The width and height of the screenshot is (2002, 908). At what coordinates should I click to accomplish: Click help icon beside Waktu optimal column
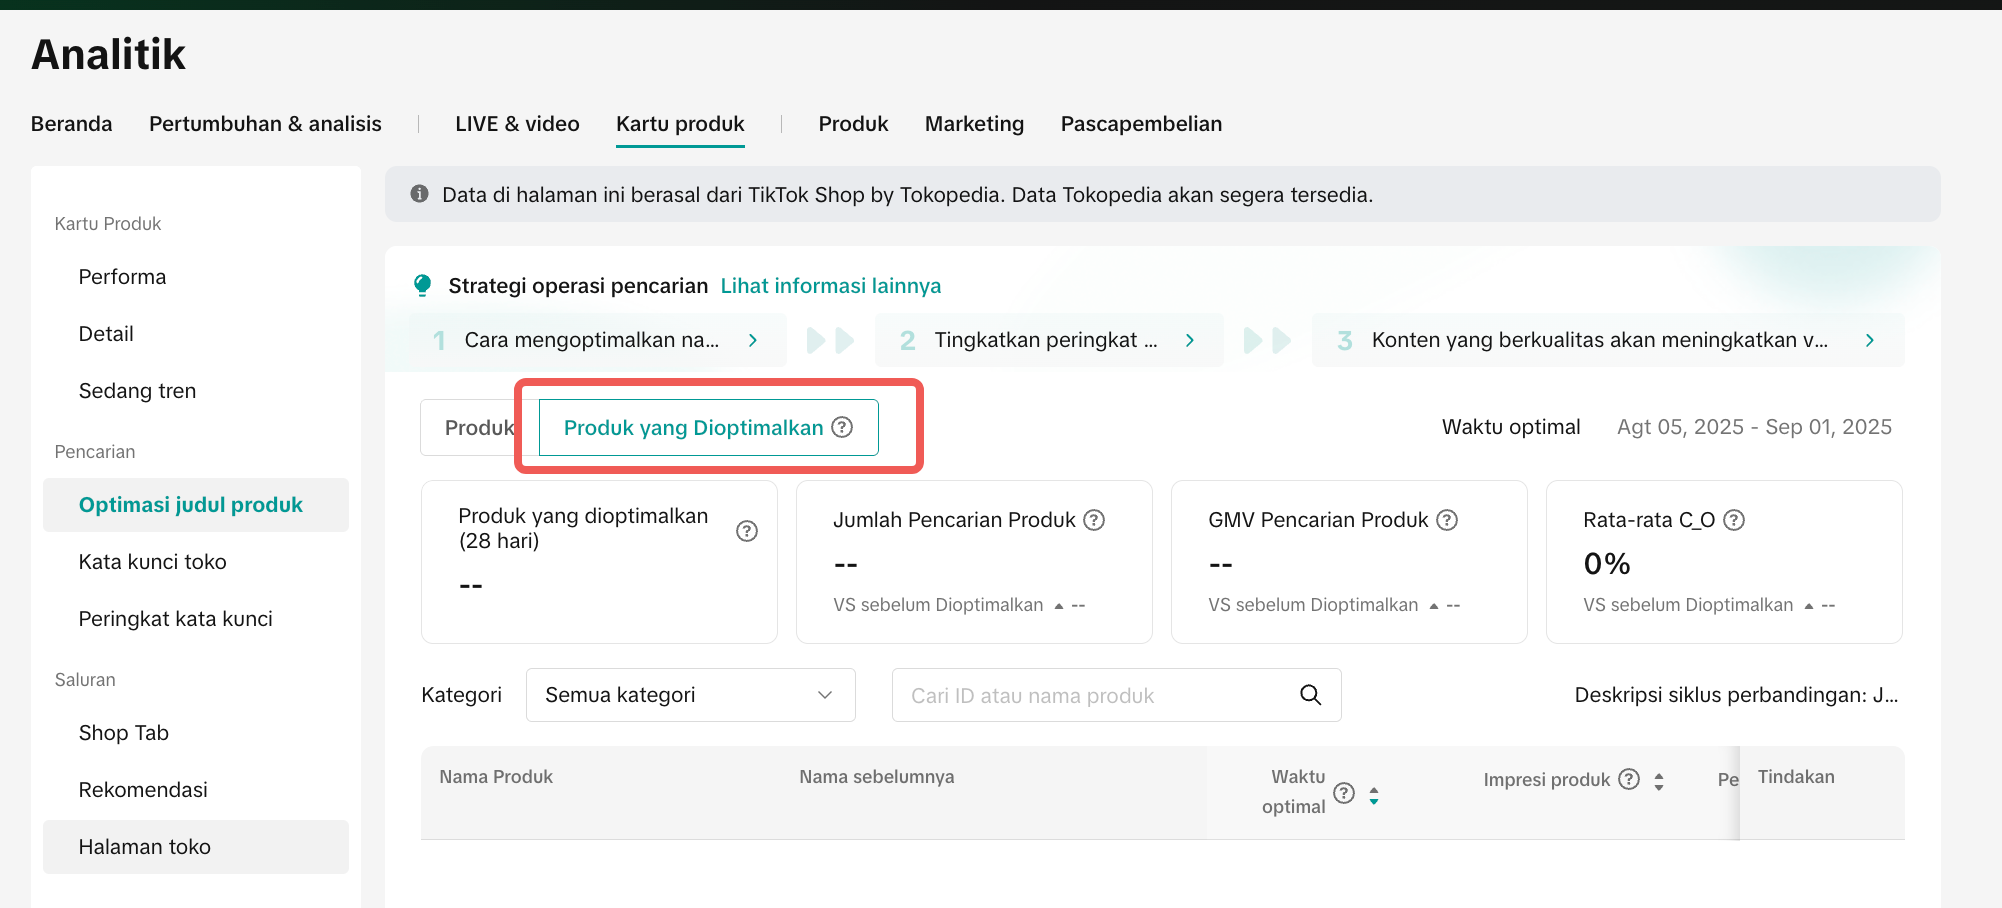point(1345,793)
